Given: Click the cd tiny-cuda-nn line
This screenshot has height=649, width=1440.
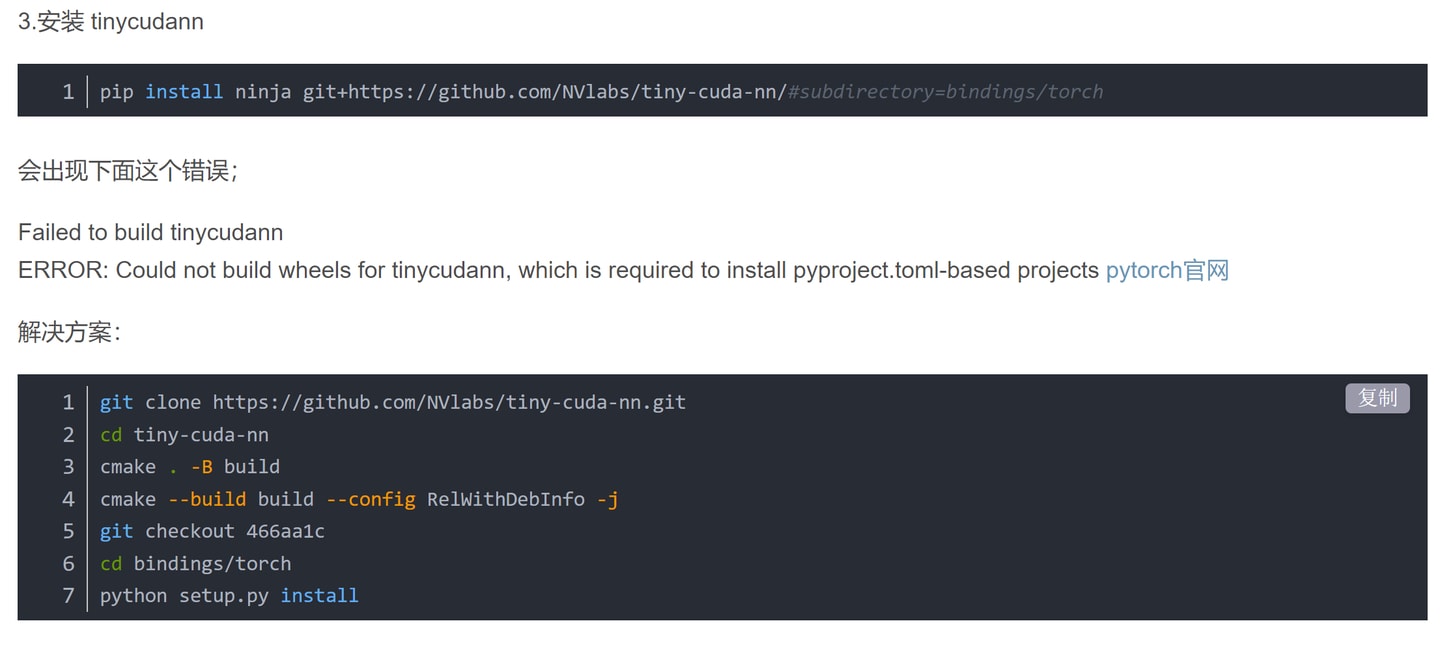Looking at the screenshot, I should 184,434.
